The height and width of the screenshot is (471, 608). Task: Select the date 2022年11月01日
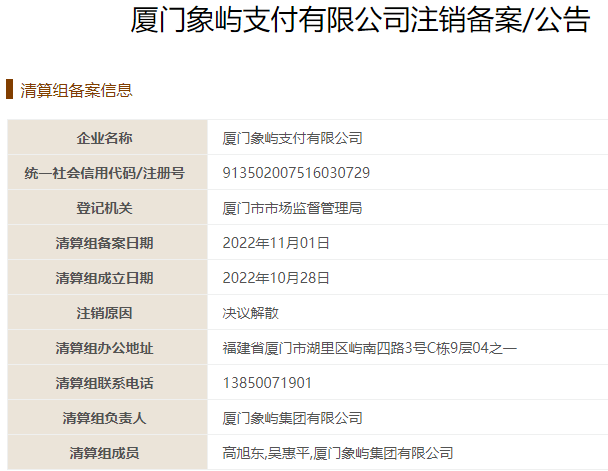tap(276, 243)
